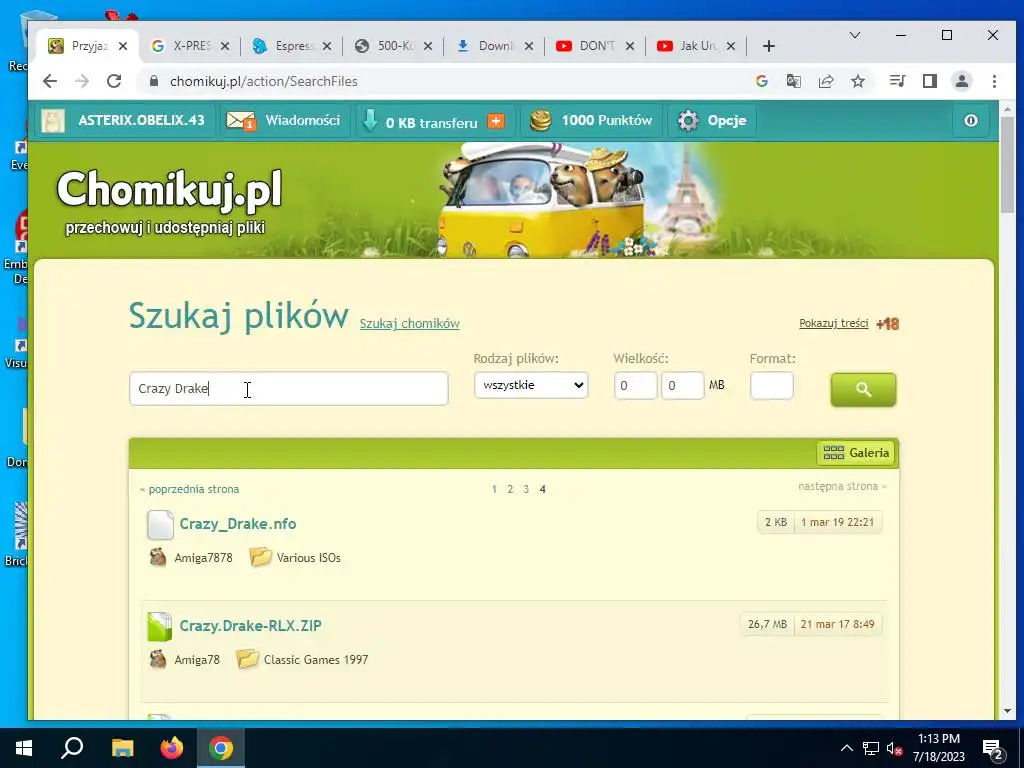Open Chrome three-dot menu

tap(994, 81)
